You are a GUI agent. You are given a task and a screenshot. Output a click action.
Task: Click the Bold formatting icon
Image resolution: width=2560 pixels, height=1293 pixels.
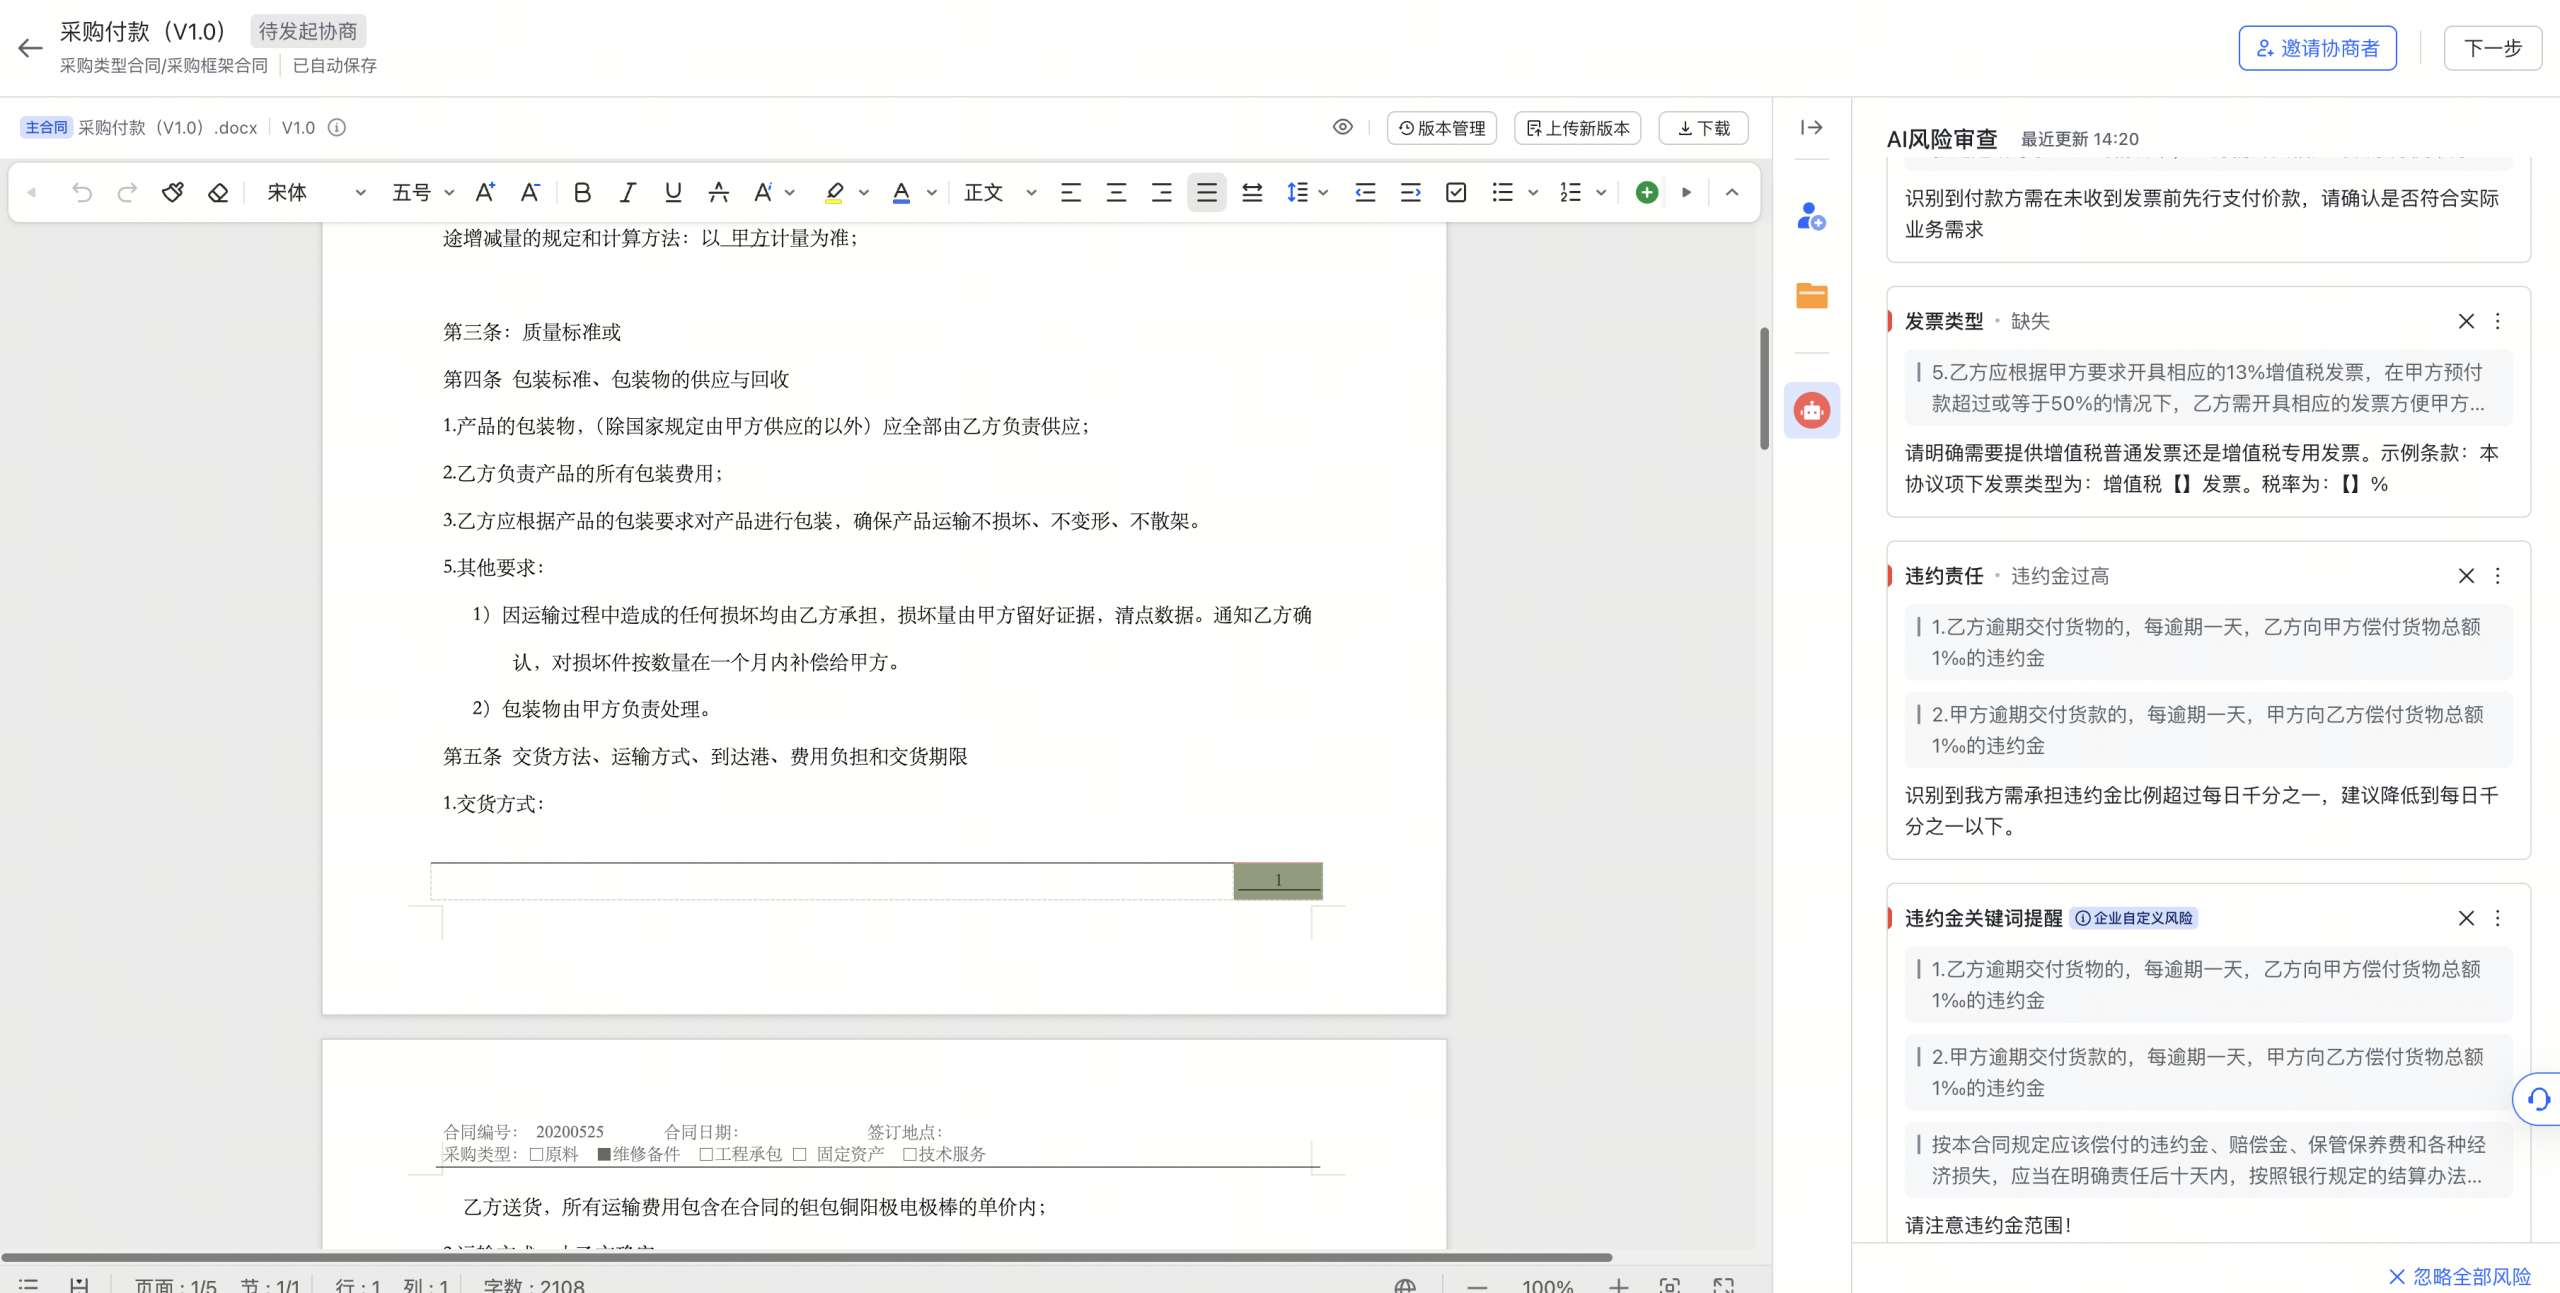click(x=582, y=192)
